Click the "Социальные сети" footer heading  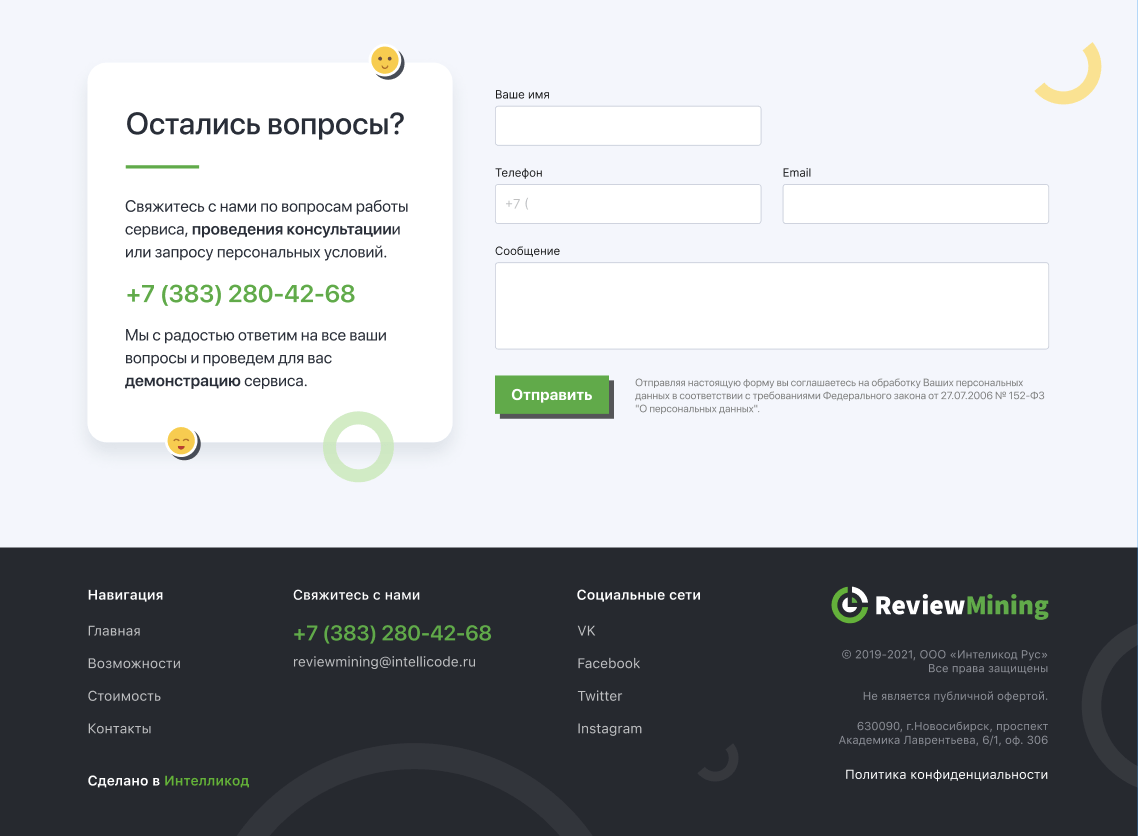click(639, 595)
